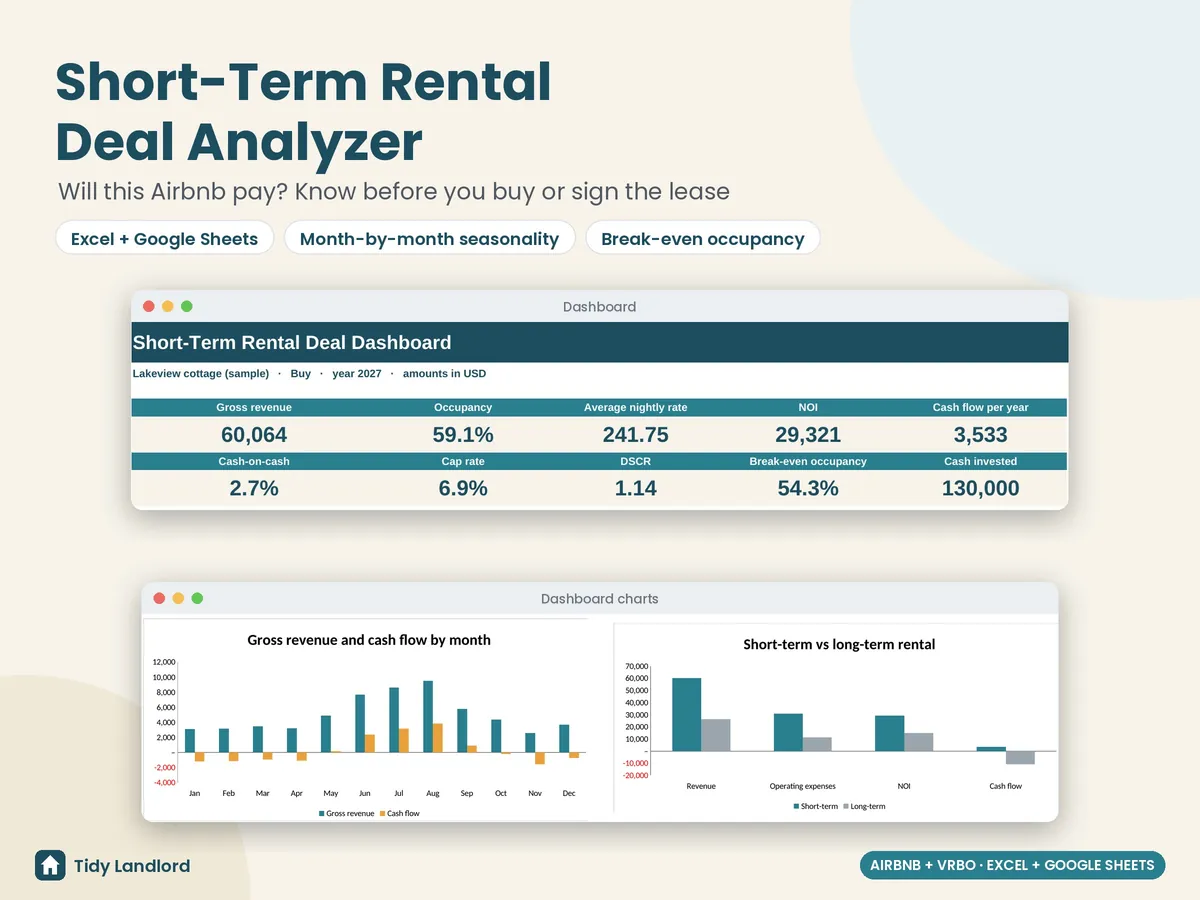
Task: Click the Average nightly rate value 241.75
Action: (636, 434)
